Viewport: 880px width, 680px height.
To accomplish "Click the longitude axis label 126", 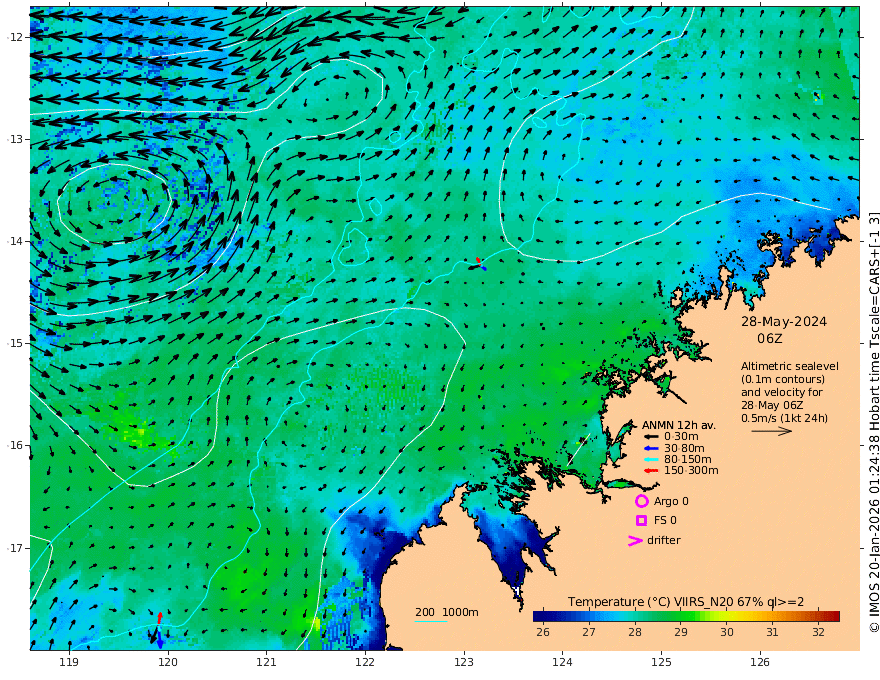I will coord(760,662).
